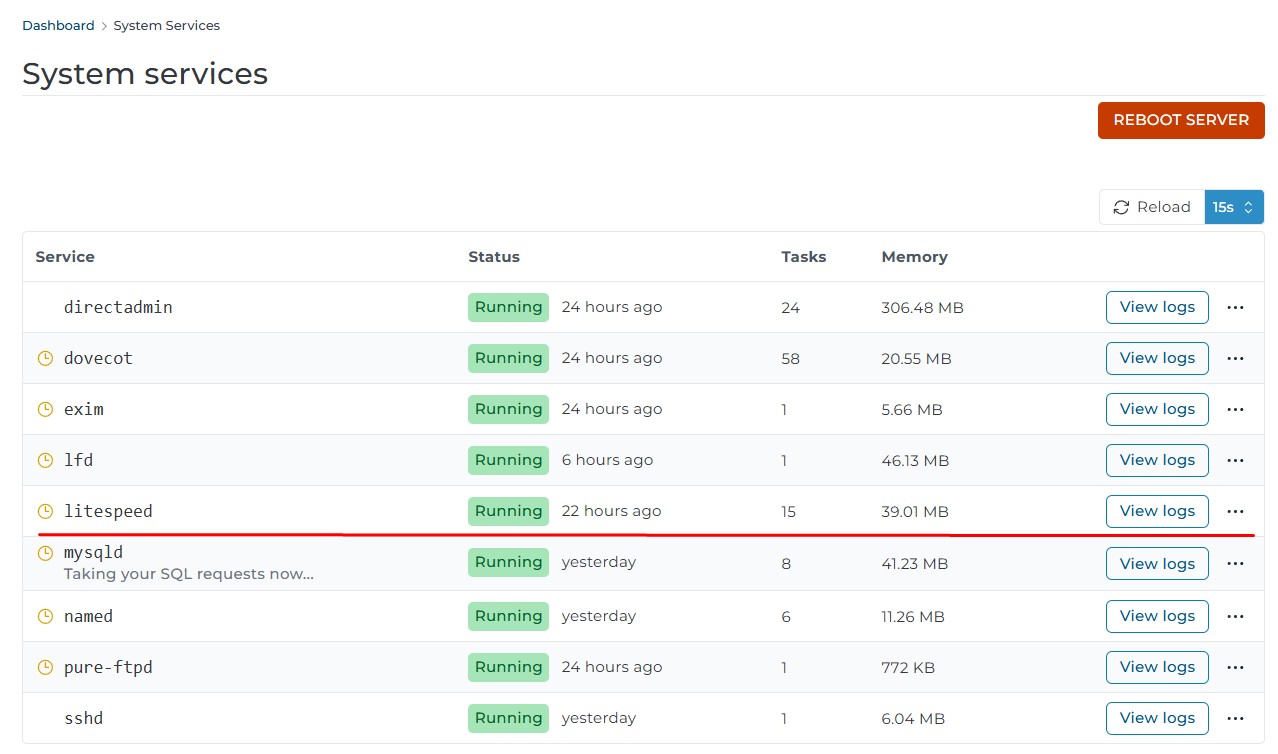
Task: Open the three-dot menu for mysqld
Action: [x=1235, y=563]
